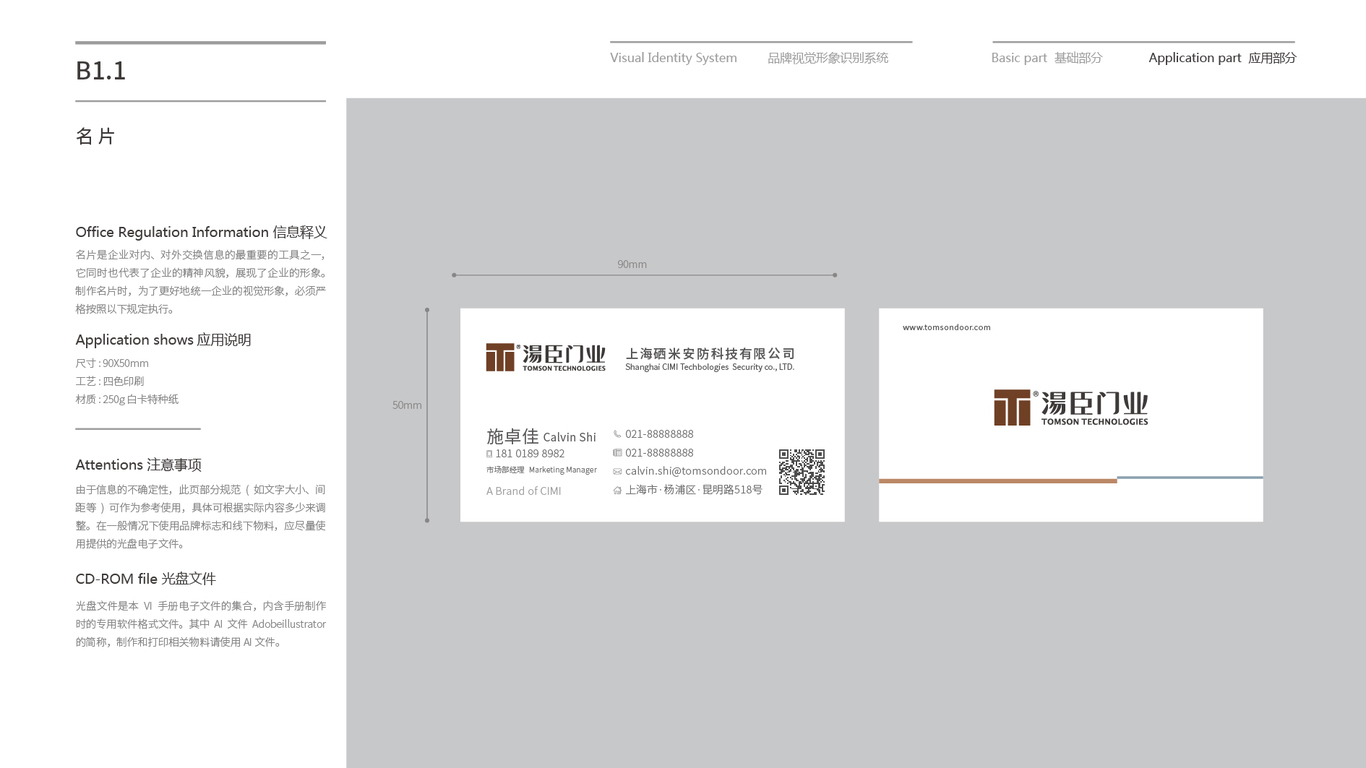Click the B1.1 section number
The width and height of the screenshot is (1366, 768).
click(x=101, y=71)
